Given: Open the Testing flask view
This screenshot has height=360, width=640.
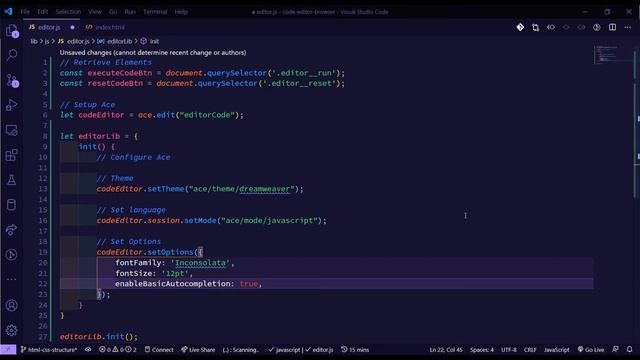Looking at the screenshot, I should [x=12, y=180].
